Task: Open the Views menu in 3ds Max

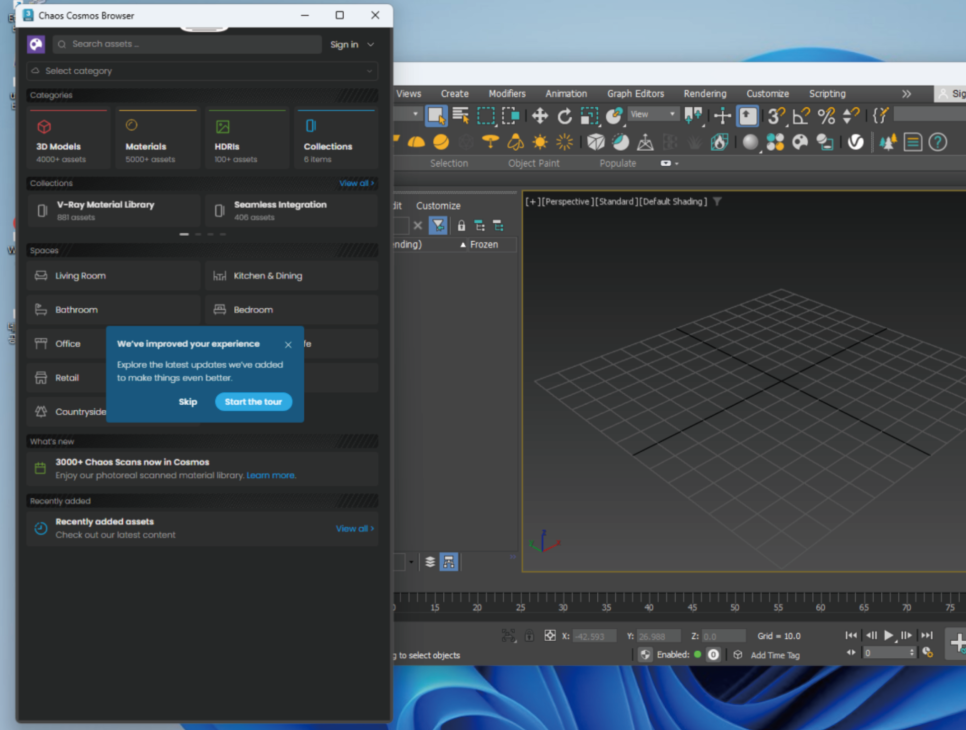Action: tap(408, 94)
